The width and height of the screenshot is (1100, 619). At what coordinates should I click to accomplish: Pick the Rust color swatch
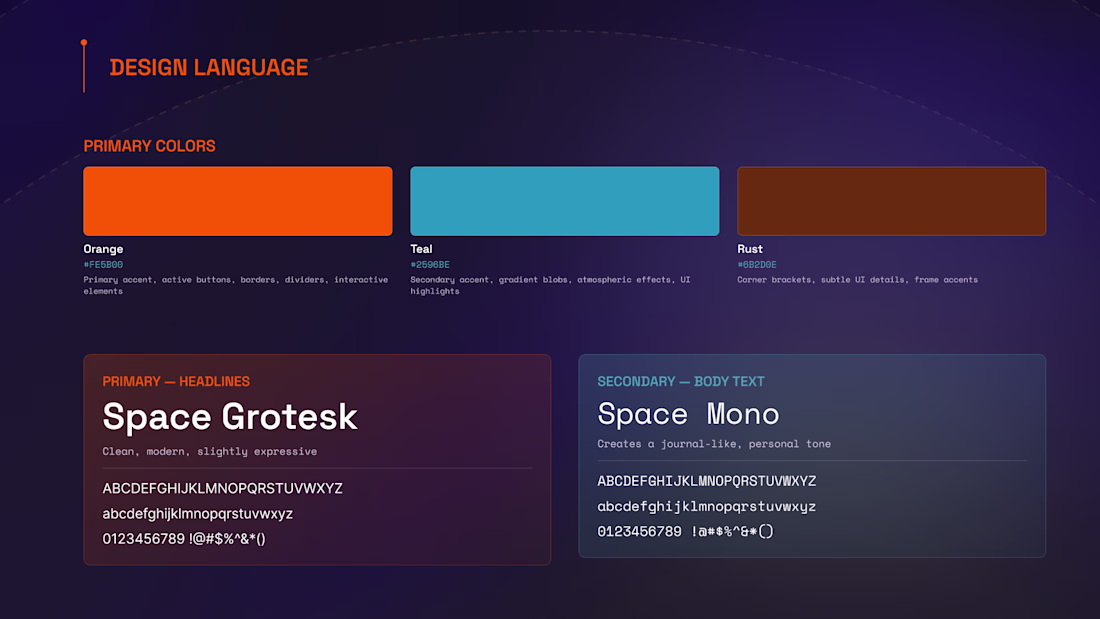point(892,201)
